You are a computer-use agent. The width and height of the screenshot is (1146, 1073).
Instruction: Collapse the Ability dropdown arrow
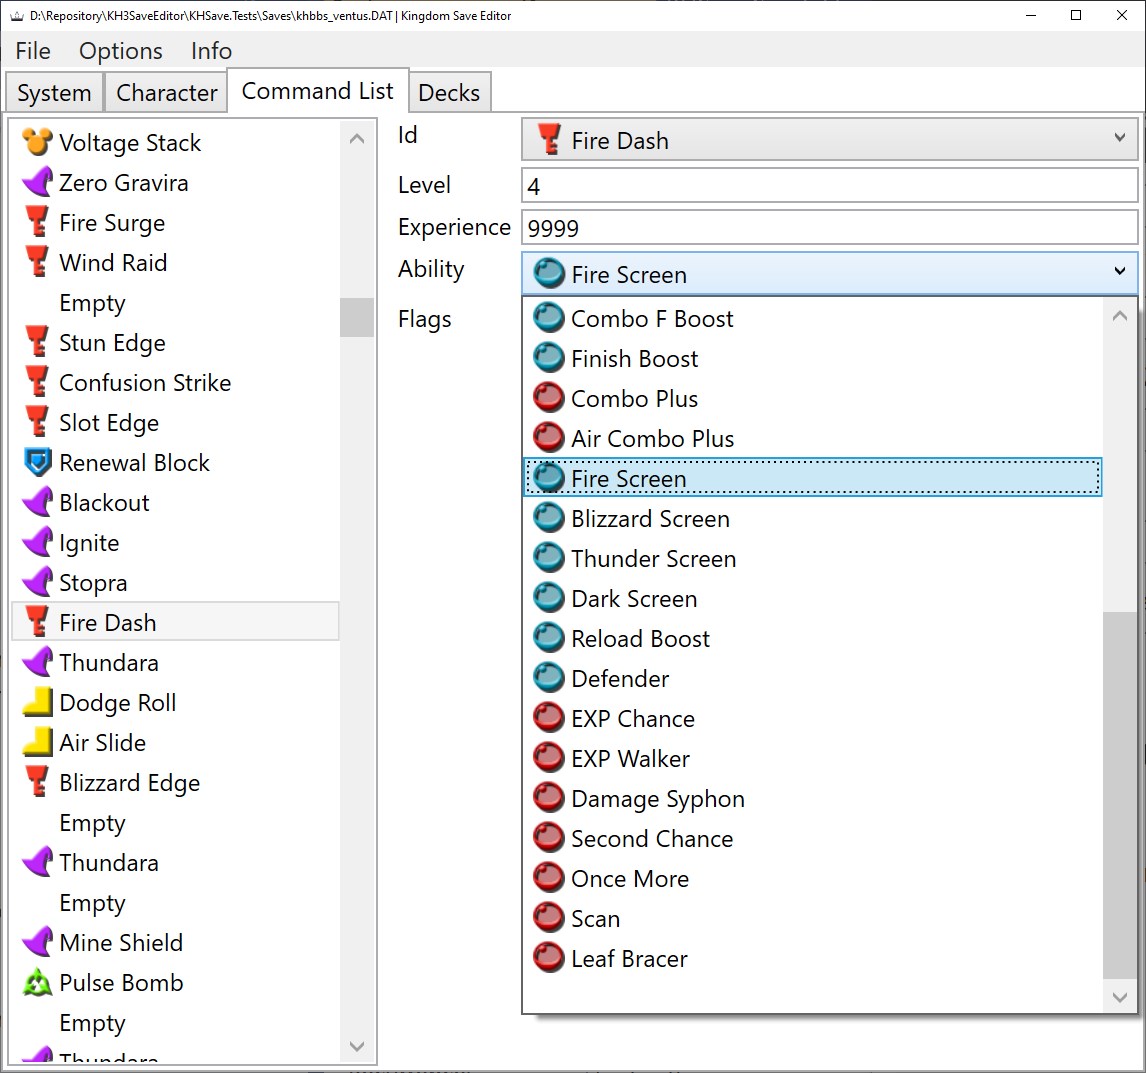(1119, 272)
